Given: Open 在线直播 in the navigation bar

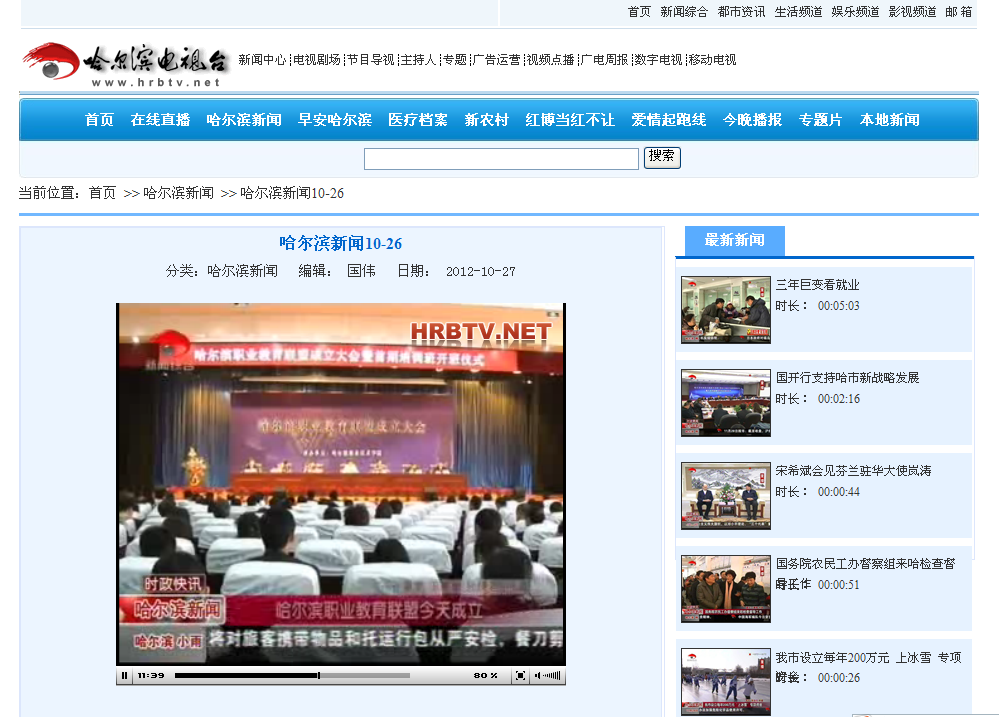Looking at the screenshot, I should click(x=161, y=120).
